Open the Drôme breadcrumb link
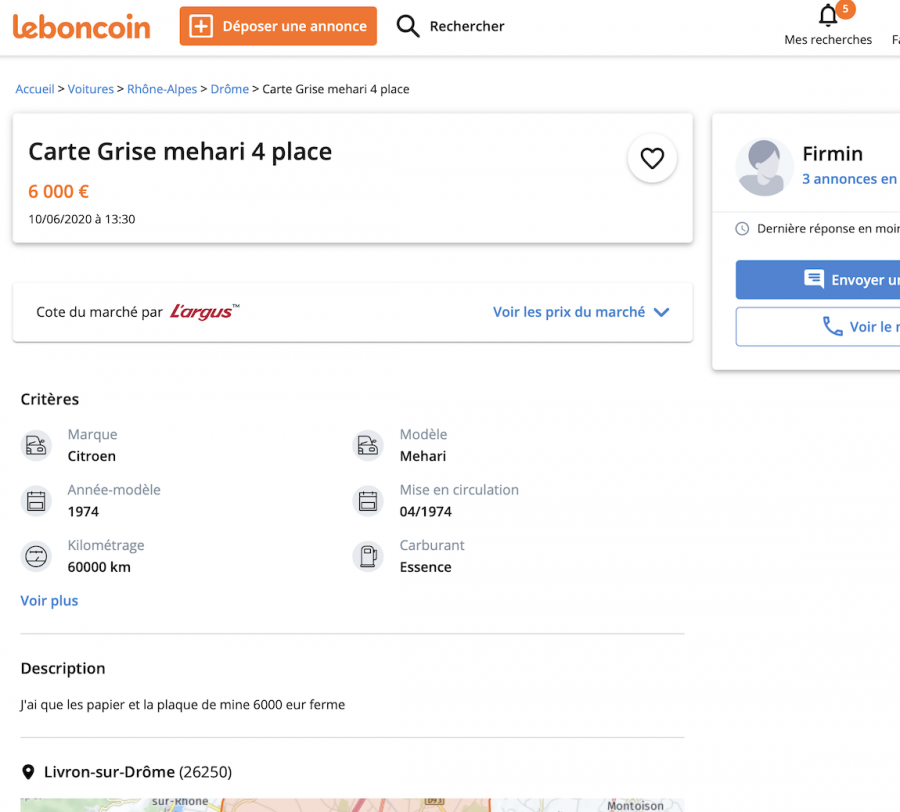Image resolution: width=900 pixels, height=812 pixels. pyautogui.click(x=230, y=89)
